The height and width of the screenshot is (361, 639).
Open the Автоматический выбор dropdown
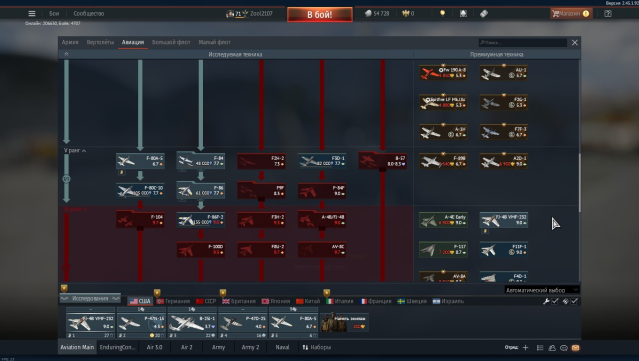coord(542,290)
